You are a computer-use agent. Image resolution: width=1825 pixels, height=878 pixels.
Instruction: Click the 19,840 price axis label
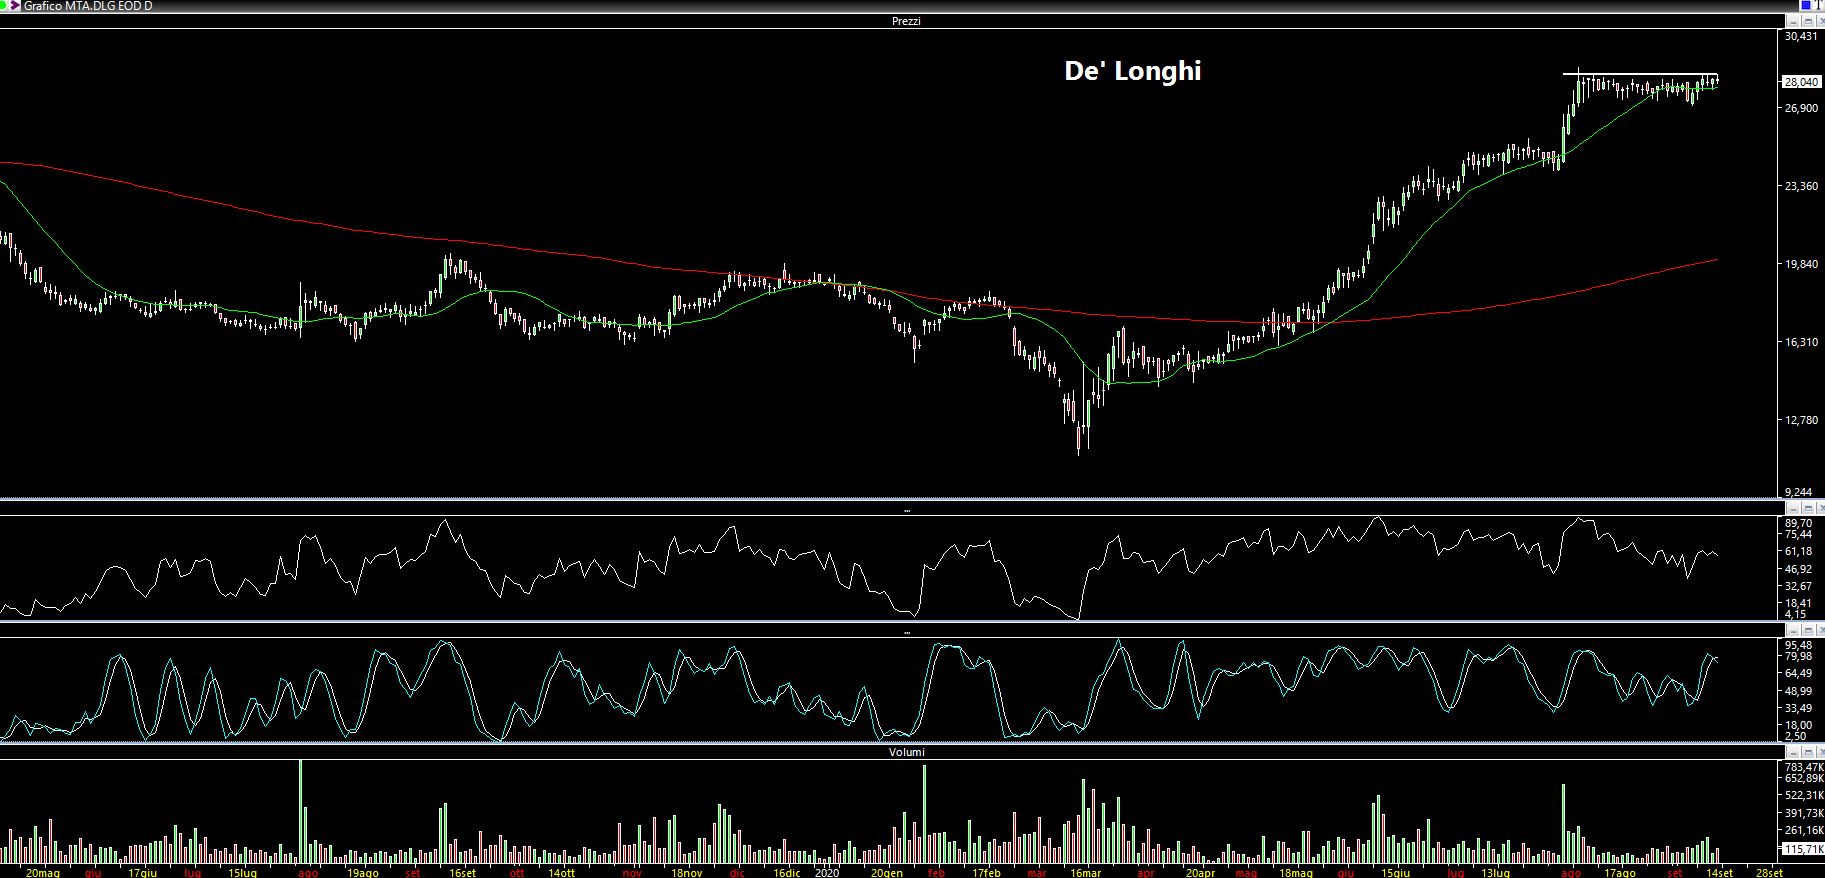tap(1801, 264)
